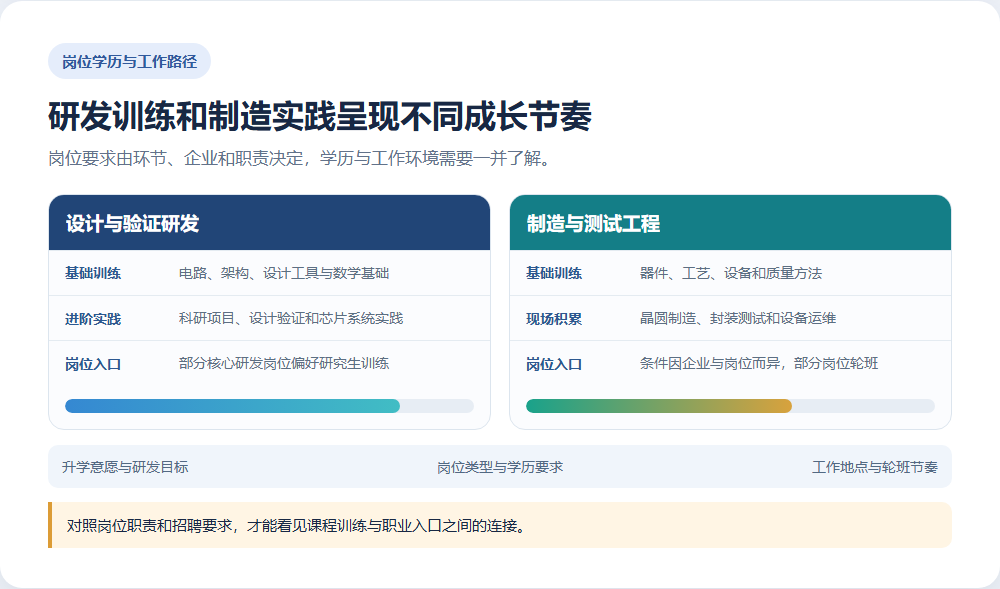This screenshot has height=589, width=1000.
Task: Select 基础训练 label in the 制造与测试工程 card
Action: [554, 273]
